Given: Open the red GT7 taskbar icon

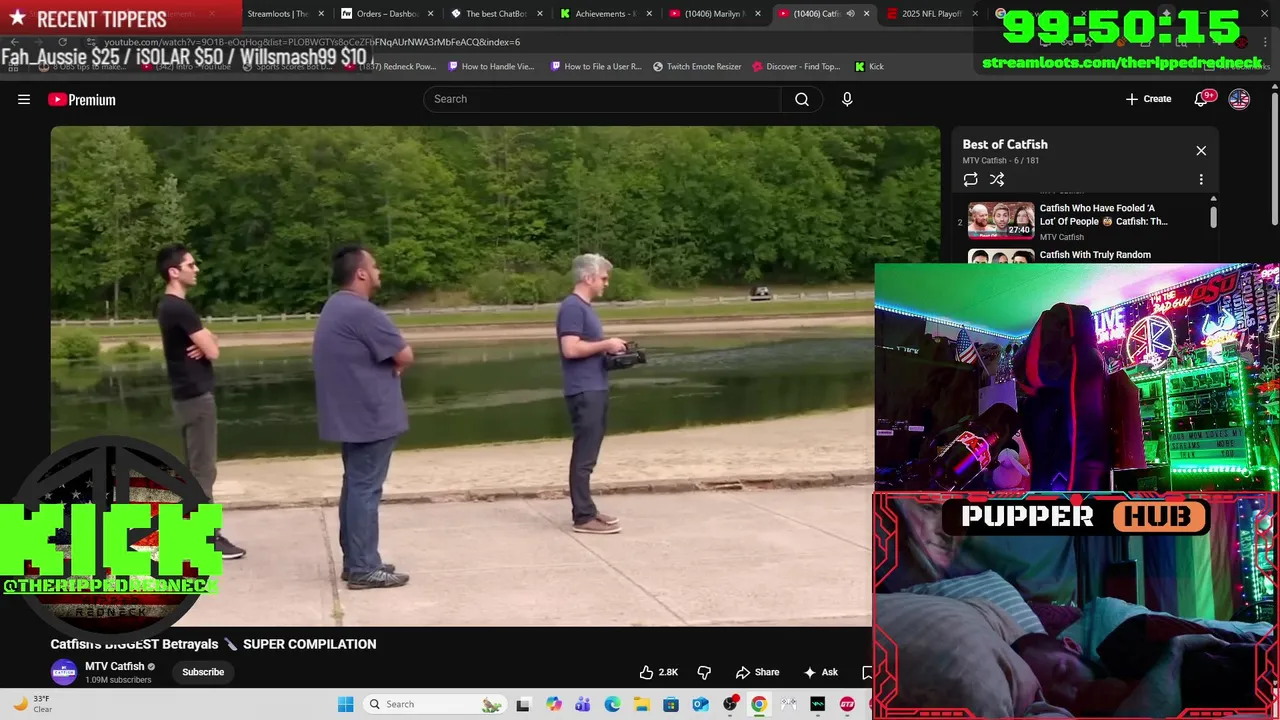Looking at the screenshot, I should click(x=847, y=704).
